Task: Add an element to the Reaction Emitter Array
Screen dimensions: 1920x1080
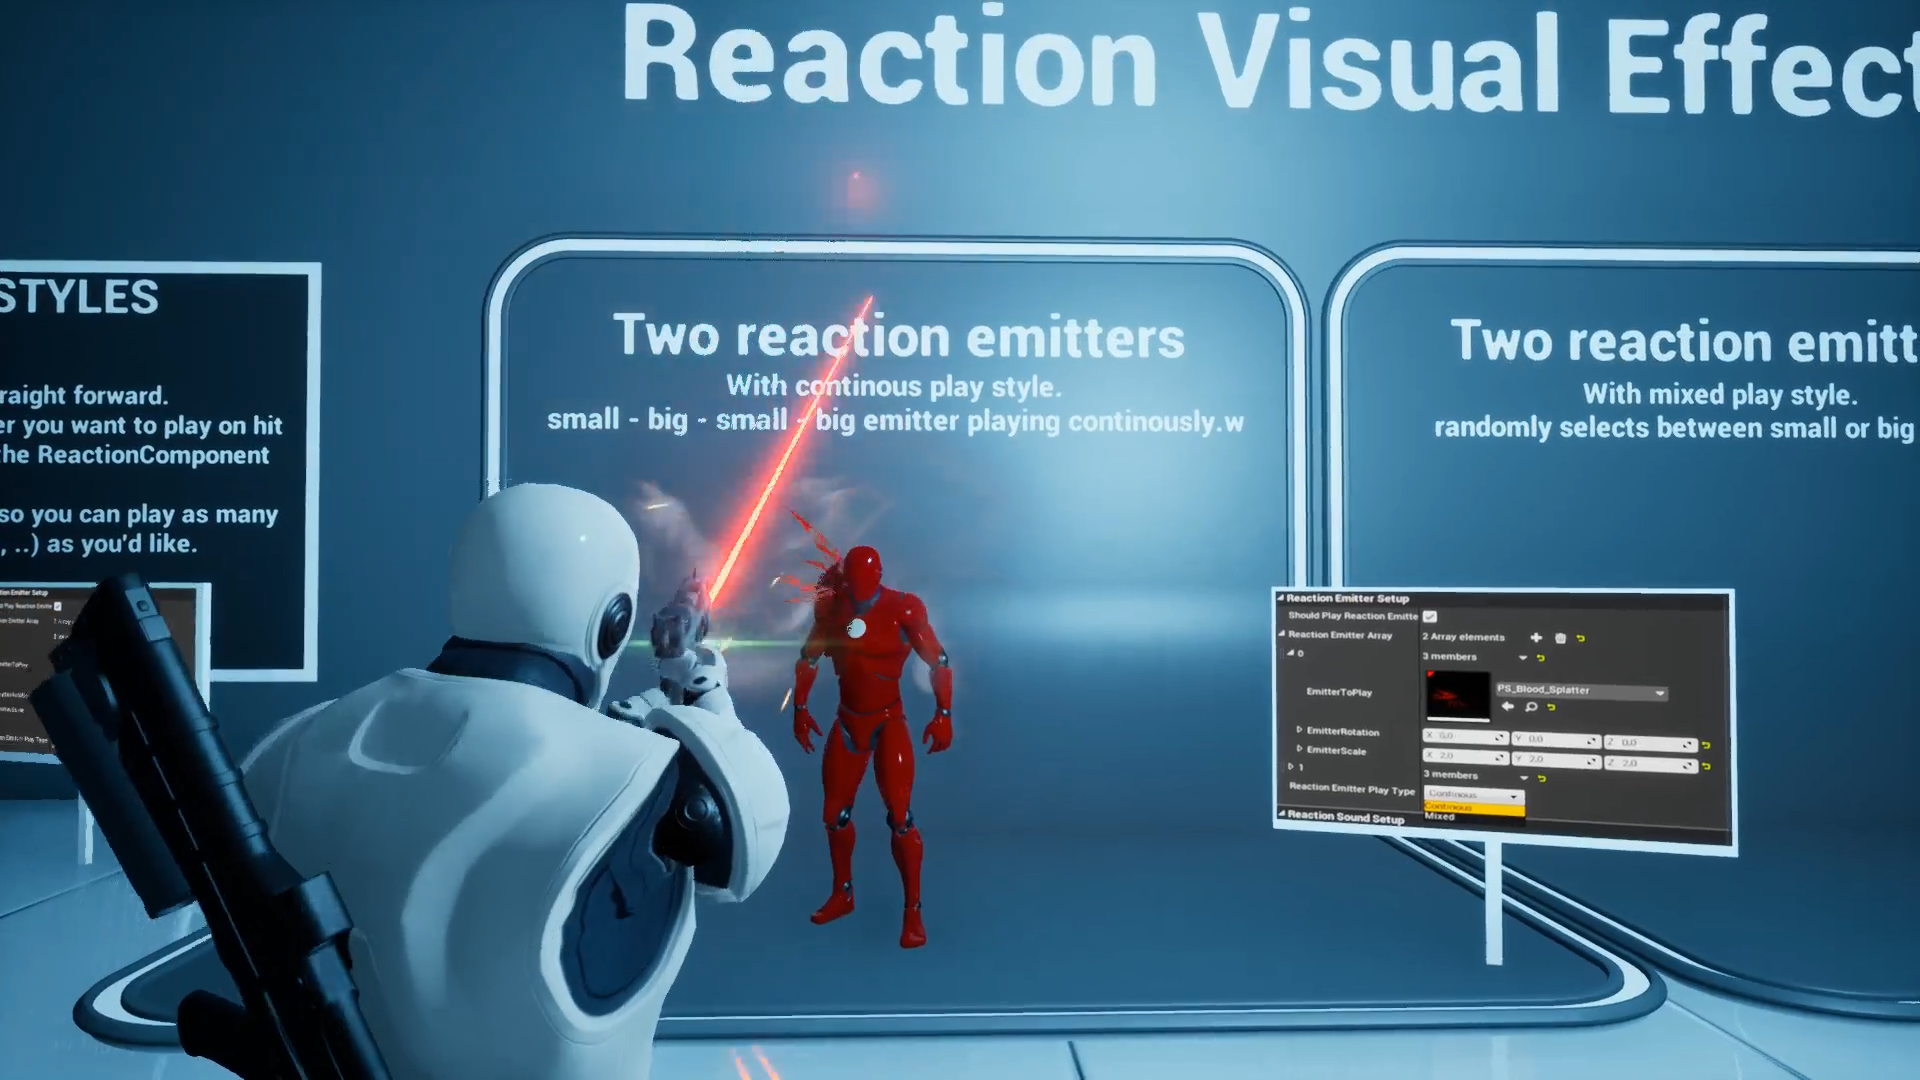Action: pyautogui.click(x=1536, y=637)
